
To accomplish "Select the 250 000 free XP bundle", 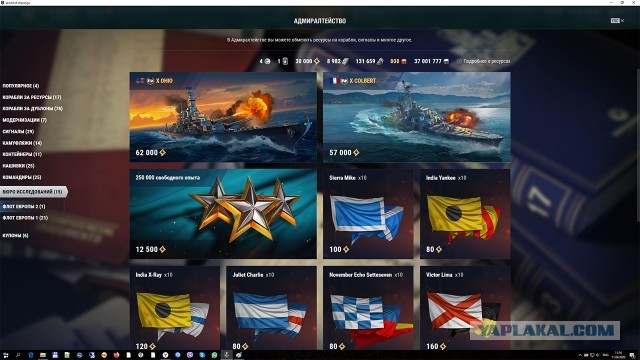I will pyautogui.click(x=223, y=214).
